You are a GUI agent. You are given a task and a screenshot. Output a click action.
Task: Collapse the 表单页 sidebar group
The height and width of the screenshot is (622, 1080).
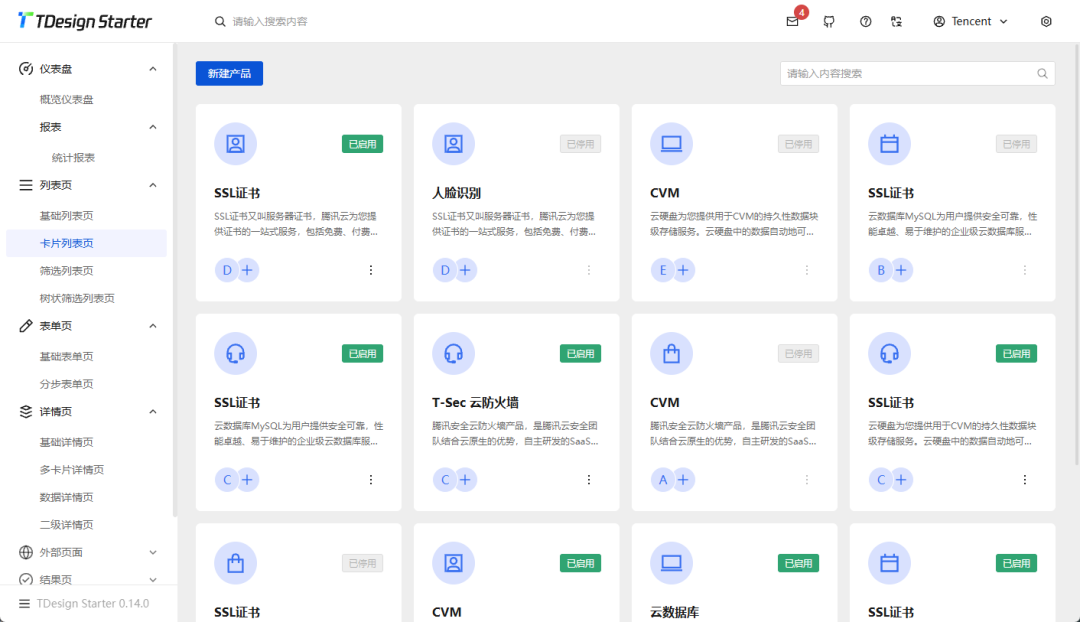tap(153, 326)
